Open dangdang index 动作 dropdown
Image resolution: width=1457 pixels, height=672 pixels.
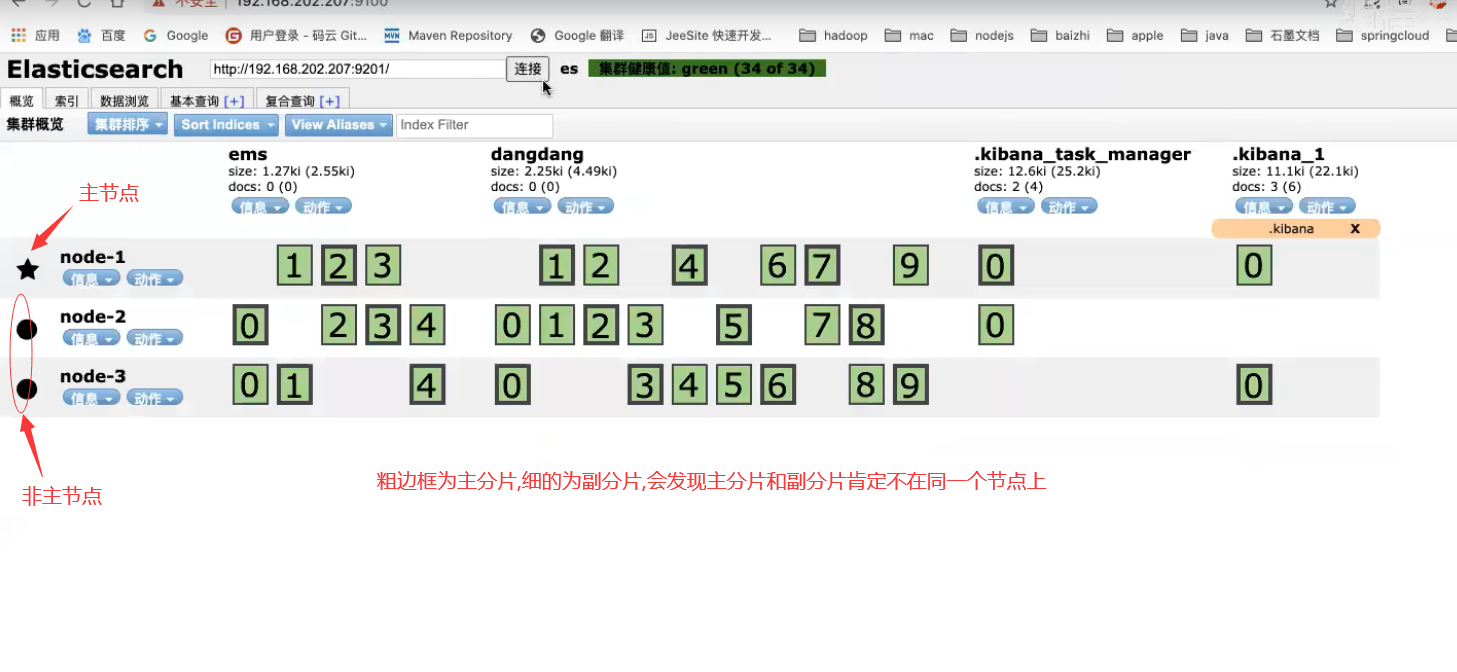pyautogui.click(x=585, y=207)
